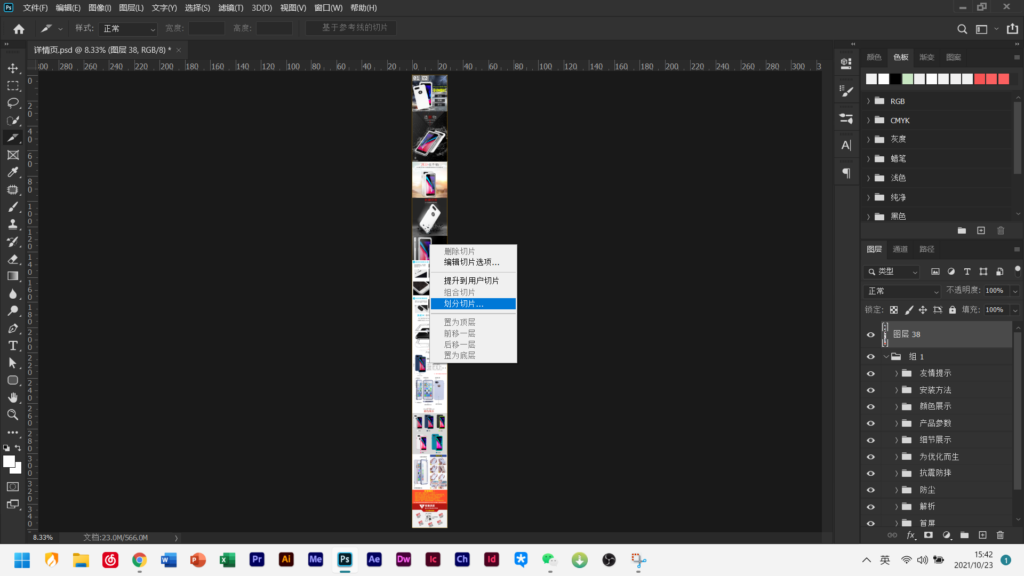Click 编辑切片选项 in context menu
Screen dimensions: 1024x576
click(472, 262)
